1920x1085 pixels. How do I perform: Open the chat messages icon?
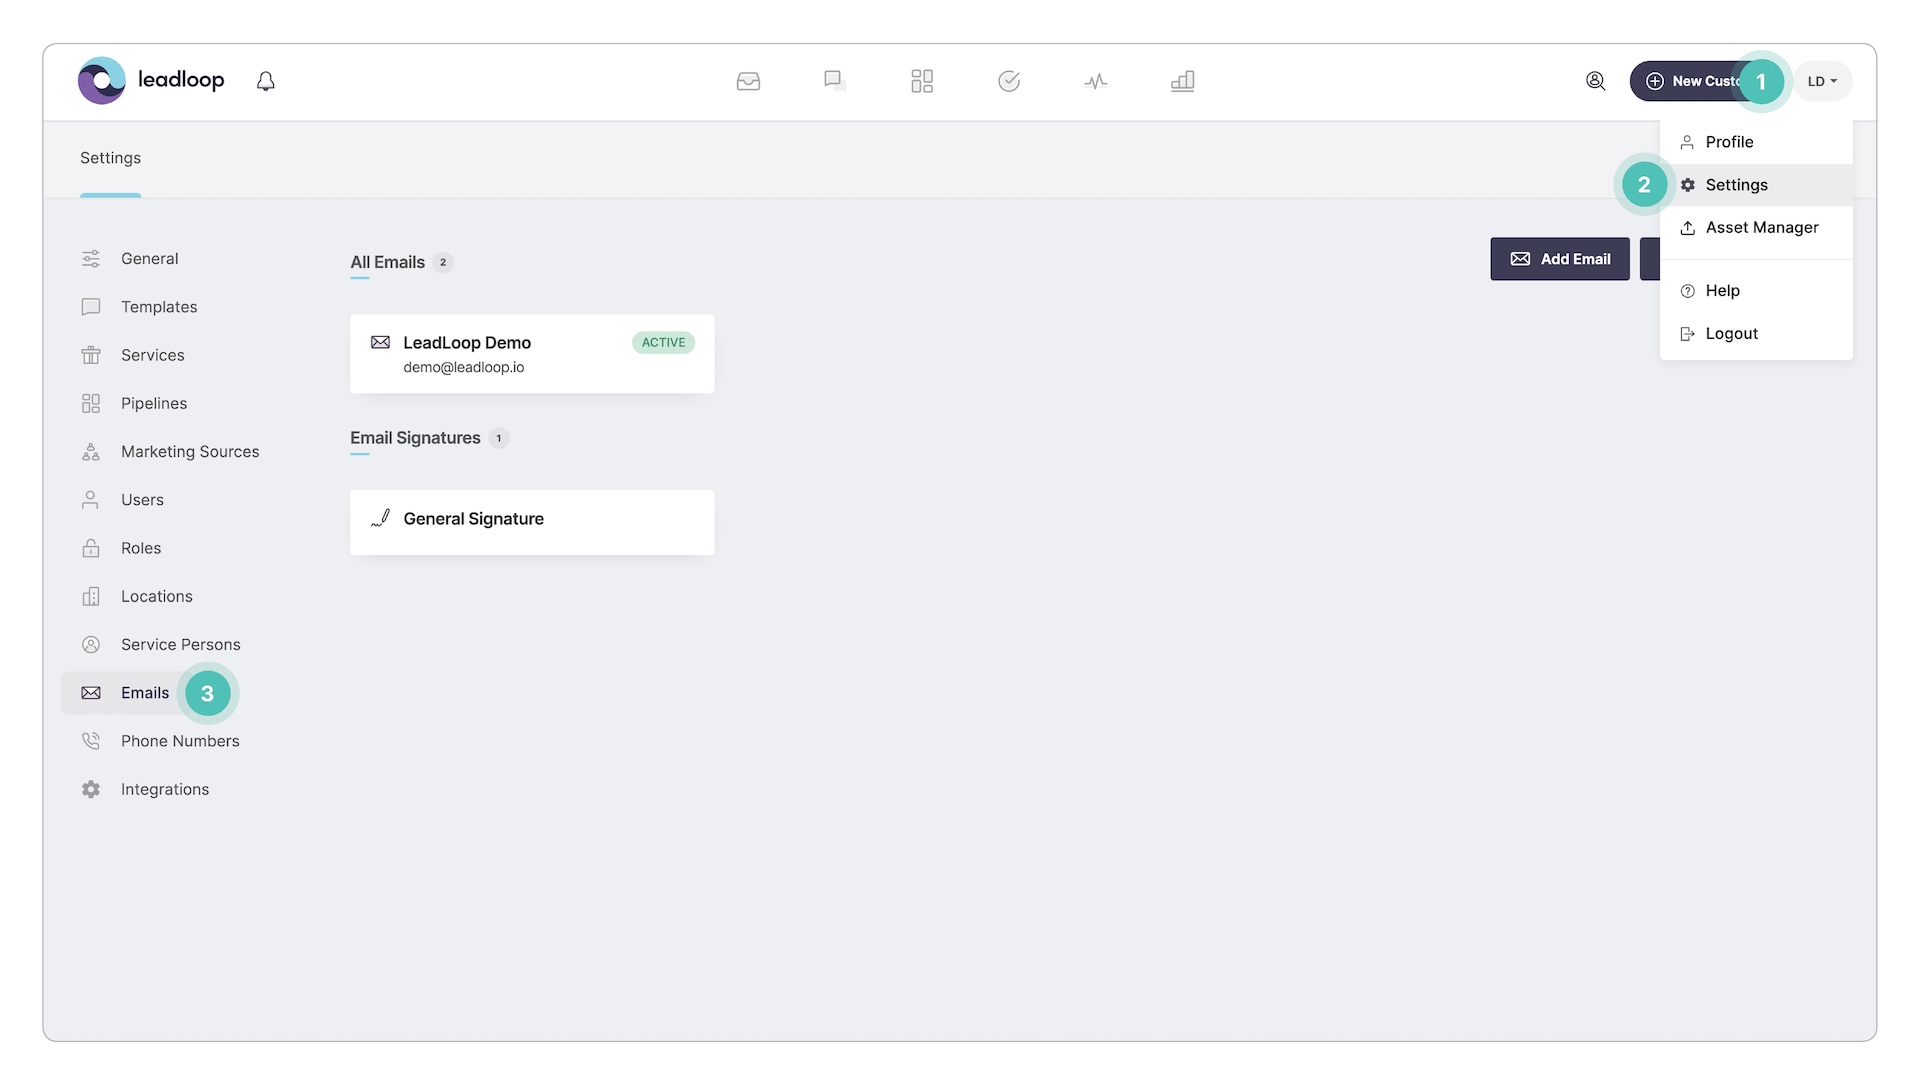tap(835, 81)
